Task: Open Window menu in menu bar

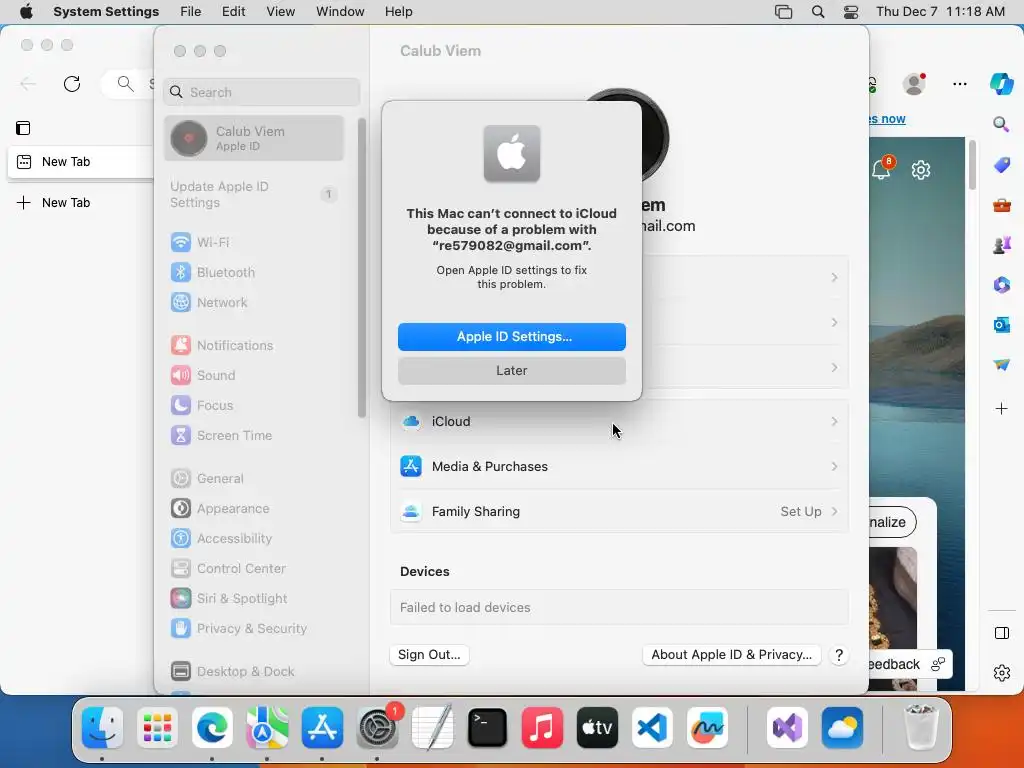Action: pyautogui.click(x=340, y=12)
